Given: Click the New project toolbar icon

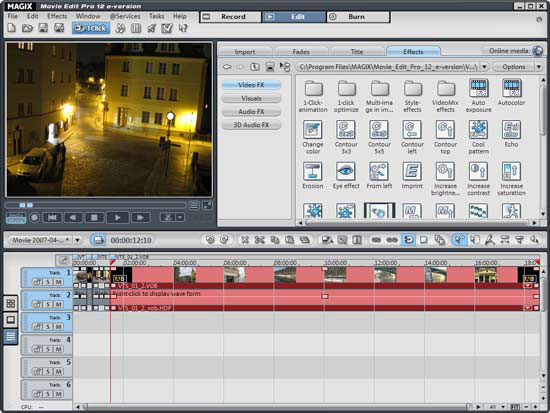Looking at the screenshot, I should tap(12, 28).
